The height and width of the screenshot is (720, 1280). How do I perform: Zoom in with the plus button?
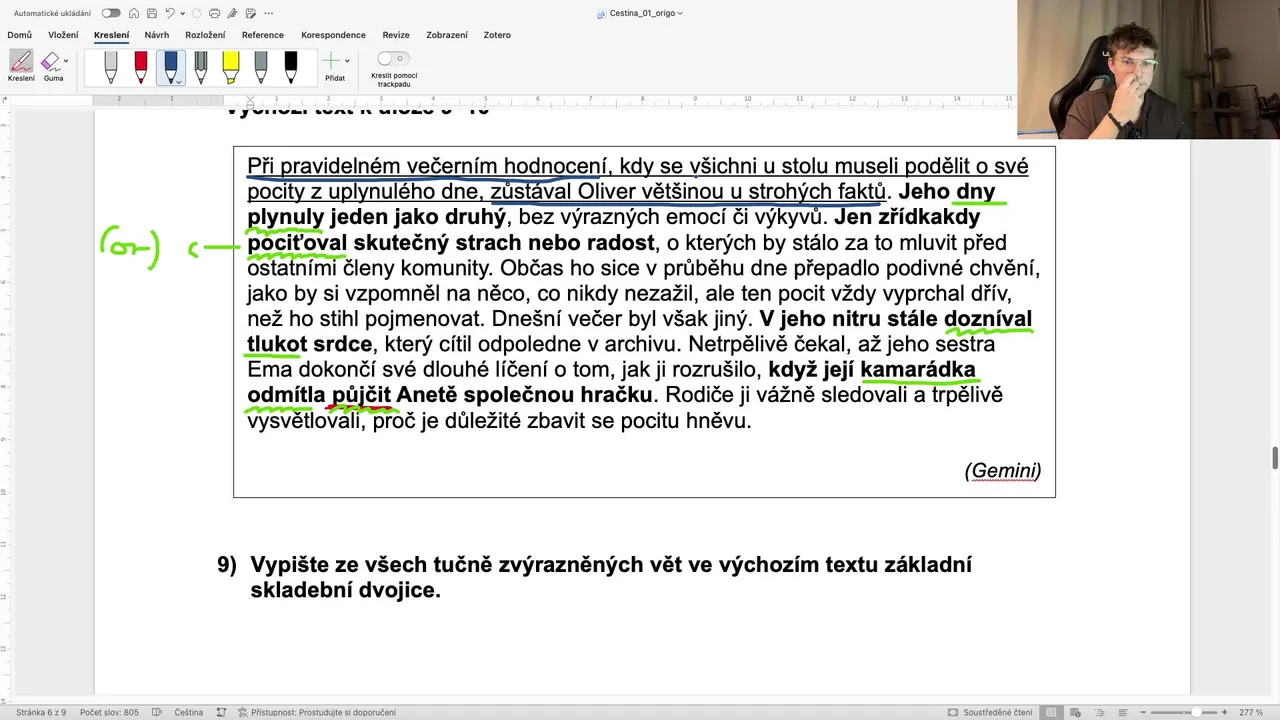point(1224,712)
